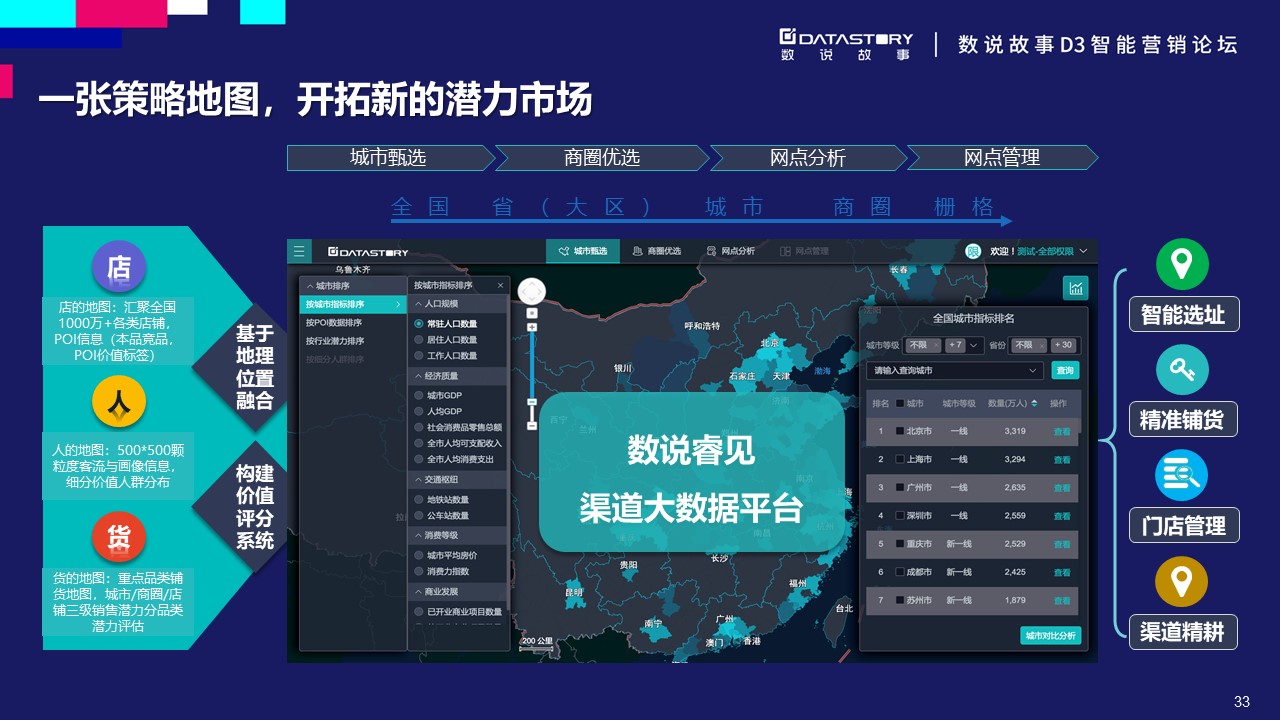This screenshot has width=1280, height=720.
Task: Collapse the 经济质量 group
Action: coord(459,376)
